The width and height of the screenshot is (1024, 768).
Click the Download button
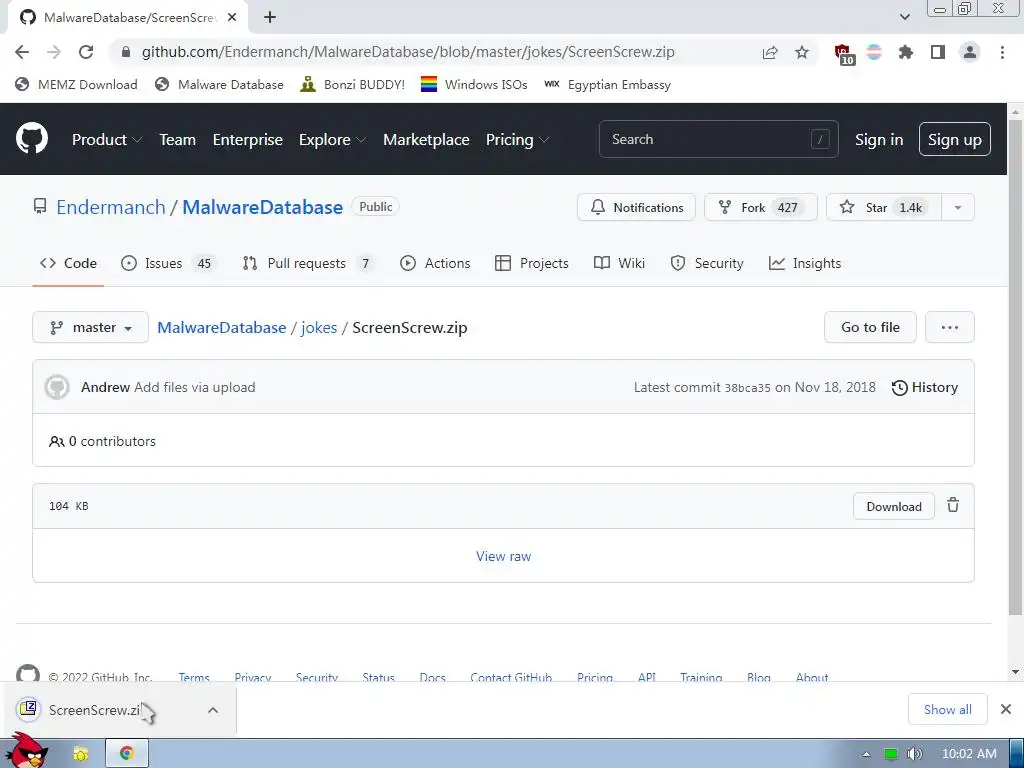click(x=894, y=506)
